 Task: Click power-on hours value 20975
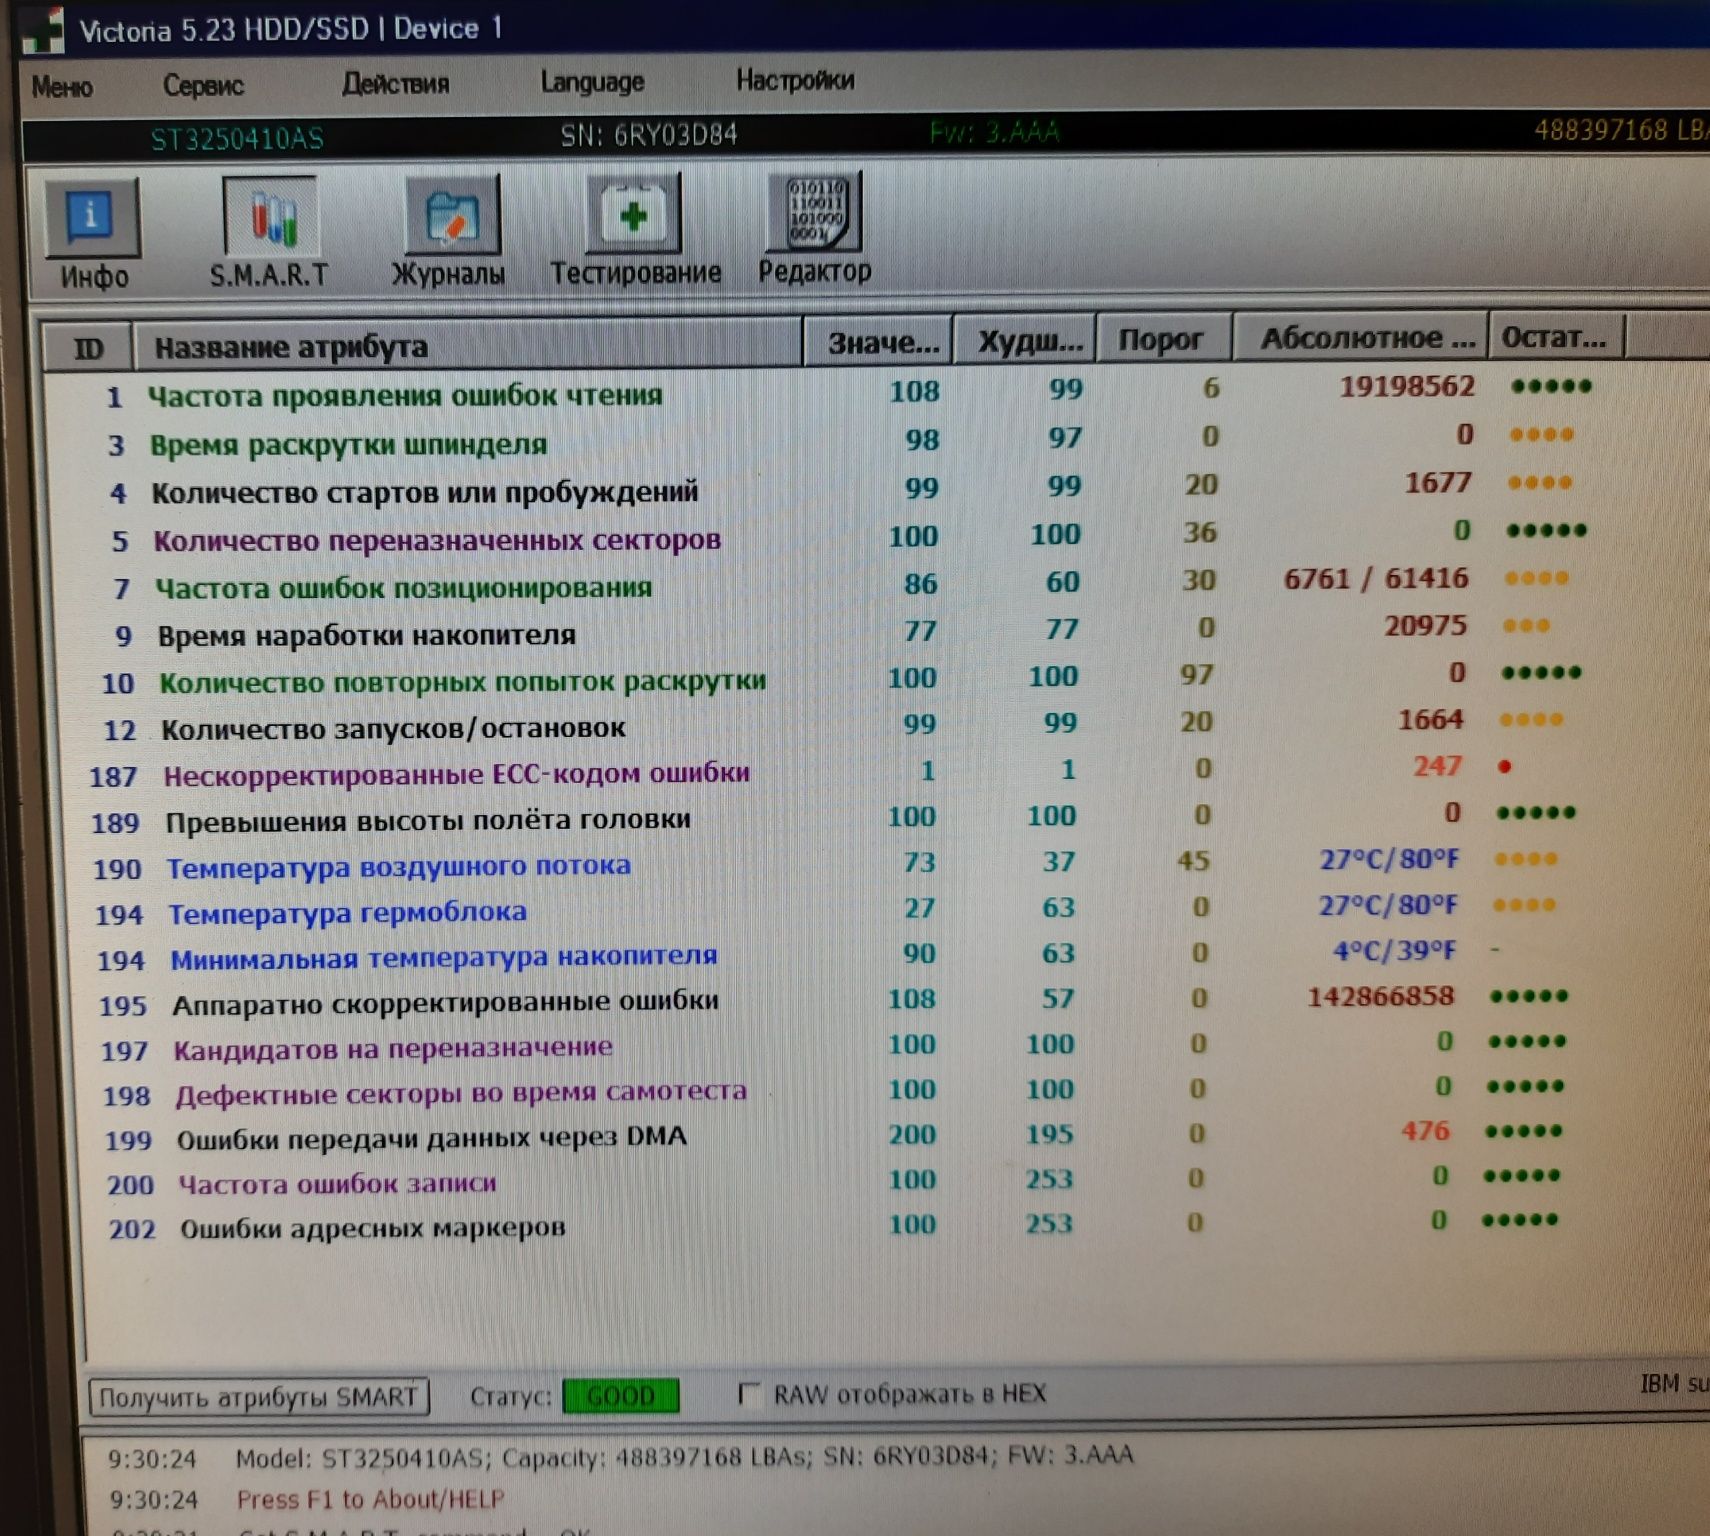click(1425, 626)
